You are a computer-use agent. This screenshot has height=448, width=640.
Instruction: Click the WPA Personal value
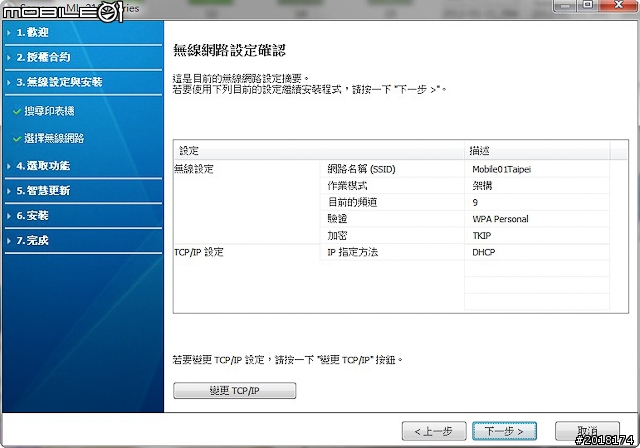tap(500, 219)
